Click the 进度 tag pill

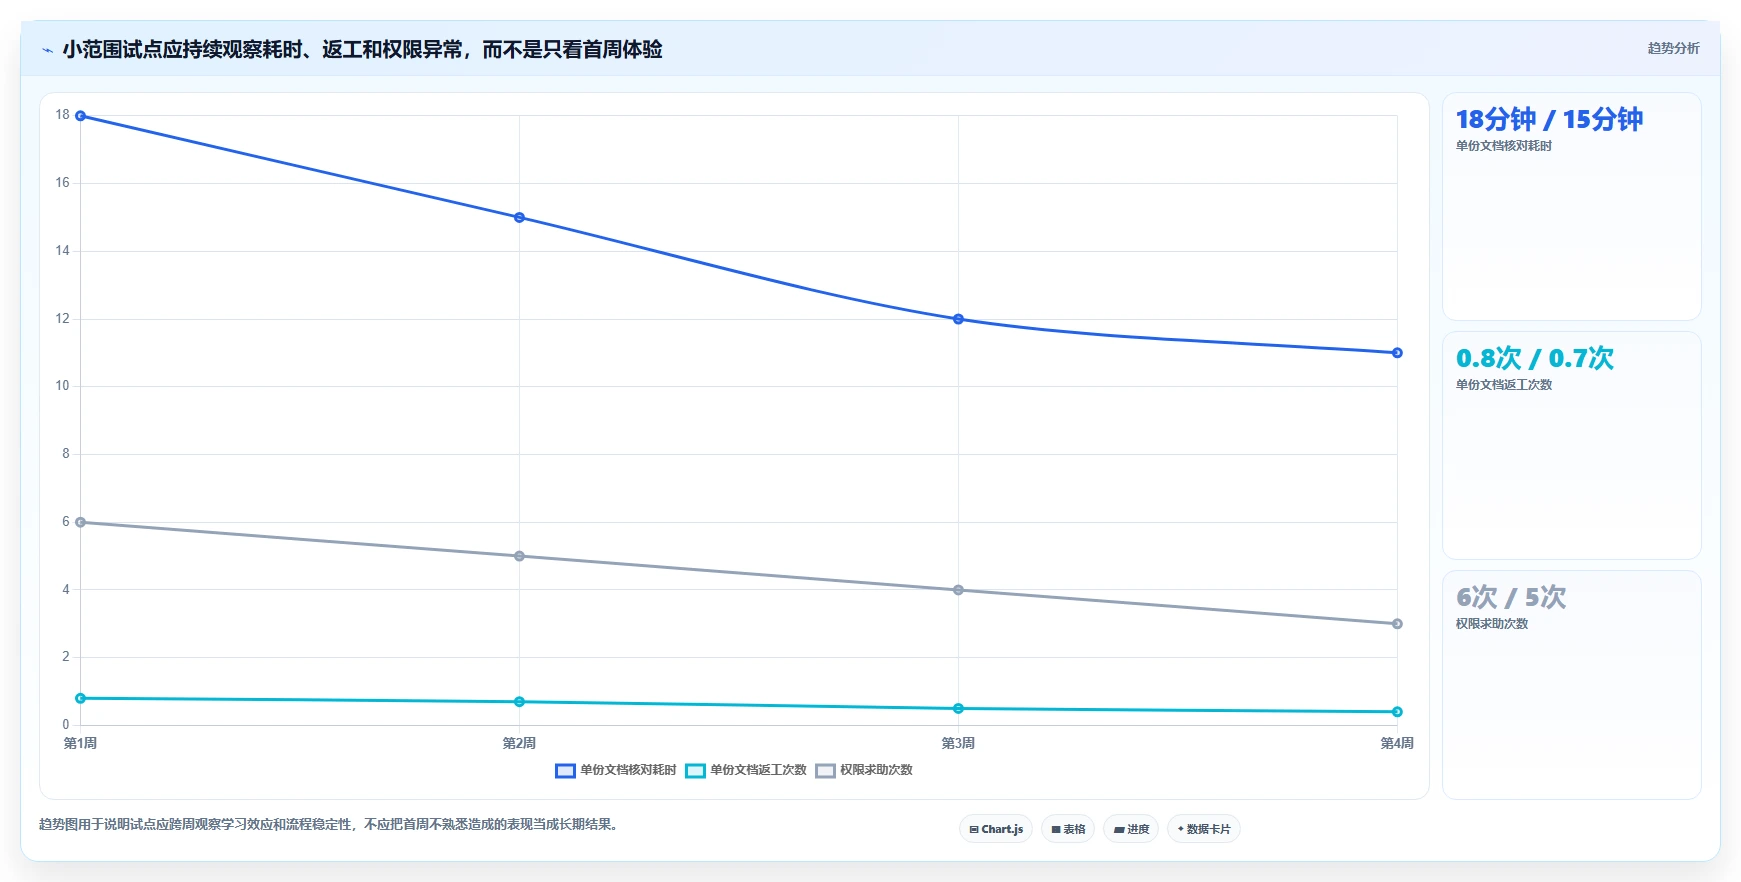point(1131,829)
